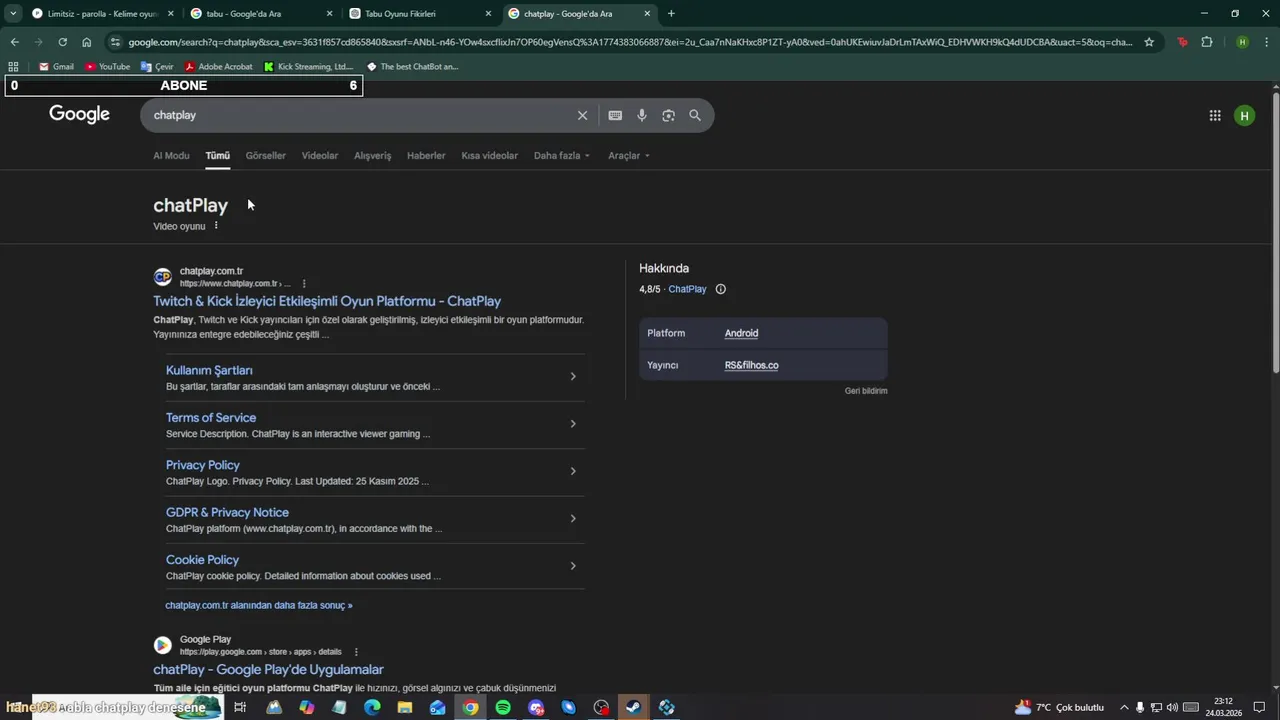The image size is (1280, 720).
Task: Open three-dot menu for chatplay.com.tr result
Action: tap(304, 283)
